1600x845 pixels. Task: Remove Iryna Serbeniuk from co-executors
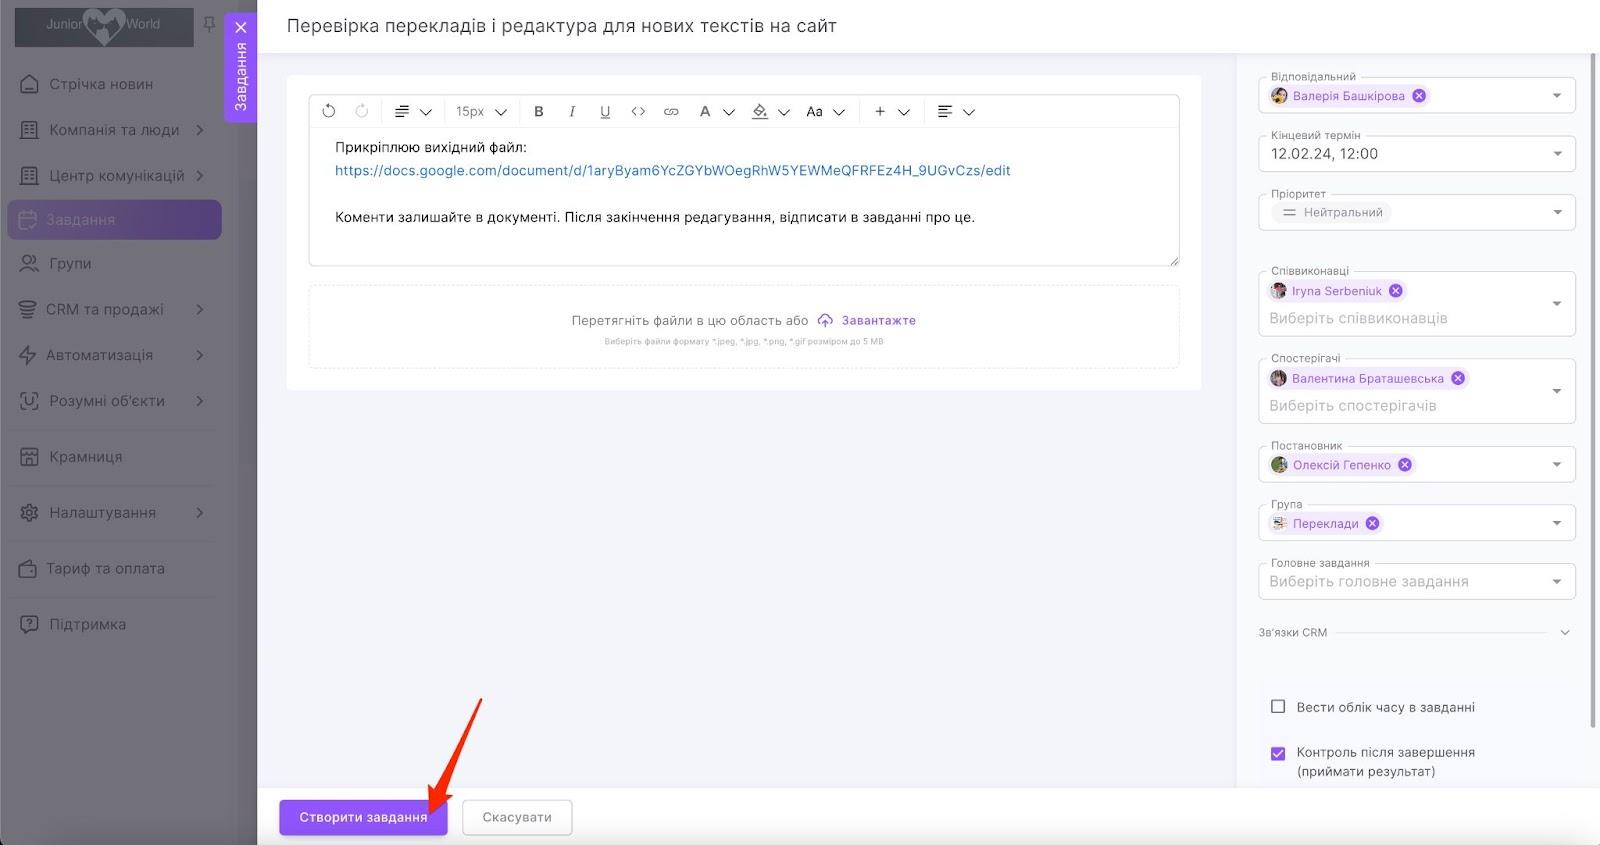[1396, 291]
